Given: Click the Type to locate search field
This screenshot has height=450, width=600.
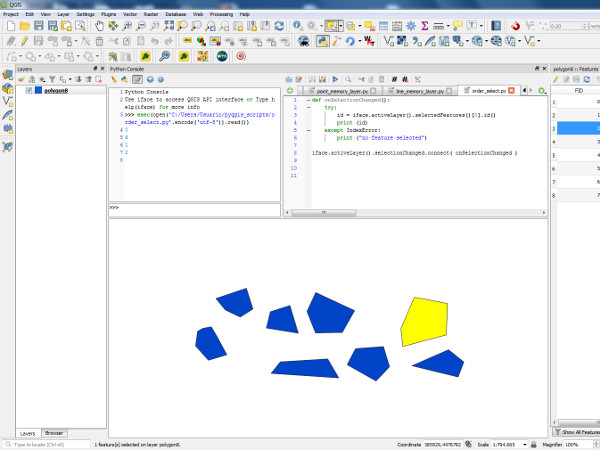Looking at the screenshot, I should pyautogui.click(x=47, y=444).
